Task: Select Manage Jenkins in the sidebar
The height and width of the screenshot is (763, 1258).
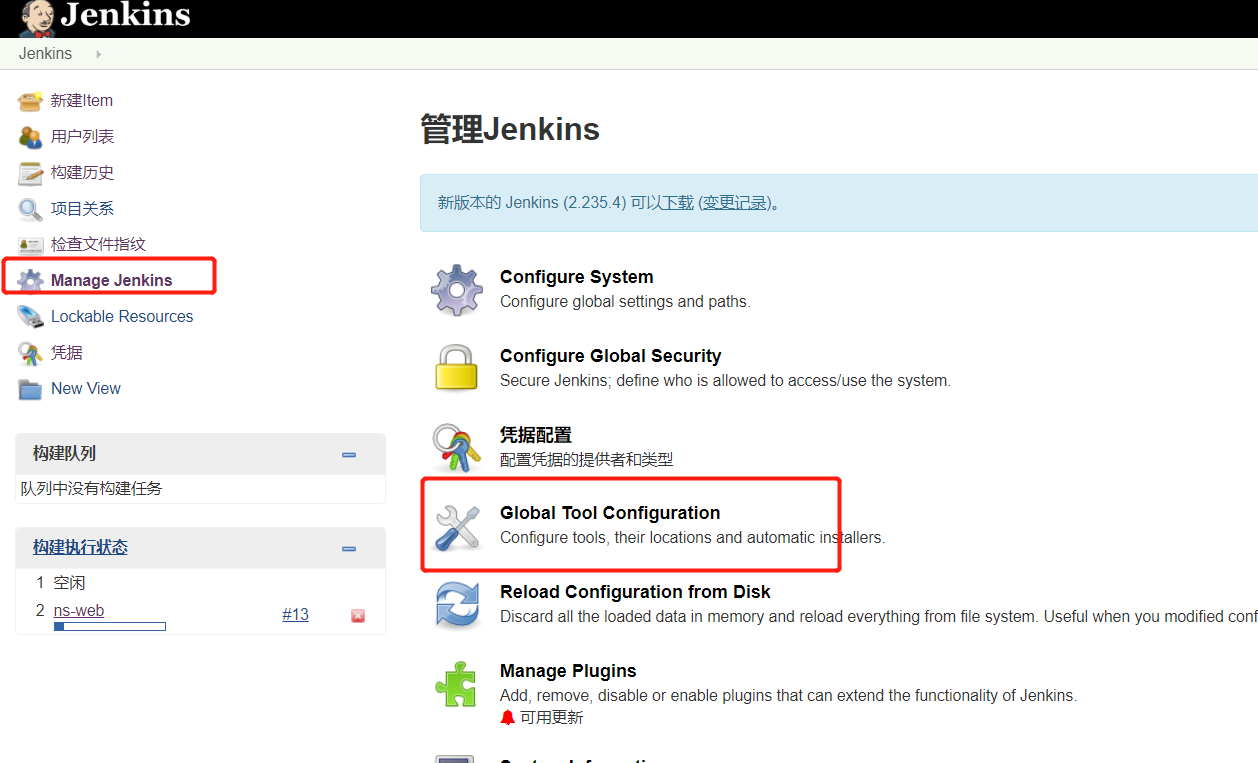Action: [x=112, y=280]
